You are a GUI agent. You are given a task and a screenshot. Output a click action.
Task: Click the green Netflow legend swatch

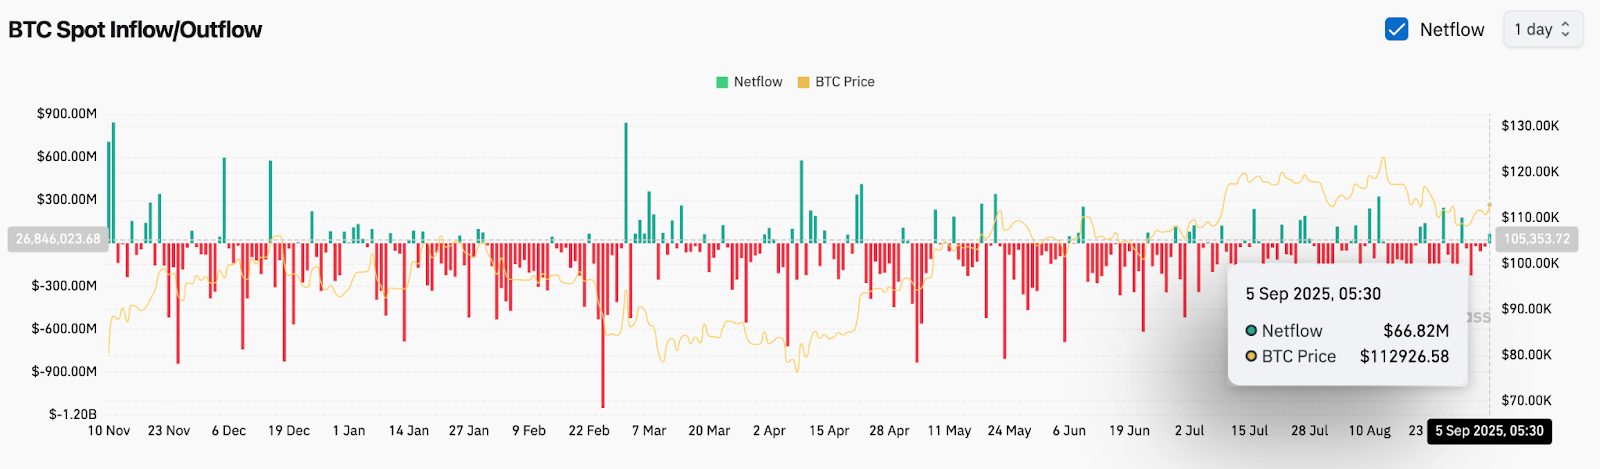pyautogui.click(x=722, y=82)
